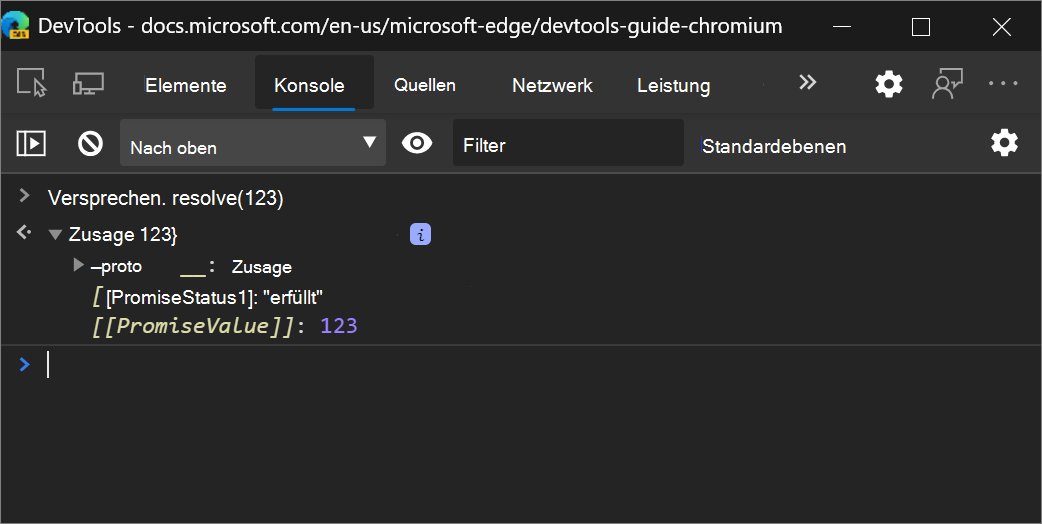The width and height of the screenshot is (1042, 524).
Task: Click the send feedback icon
Action: pyautogui.click(x=946, y=84)
